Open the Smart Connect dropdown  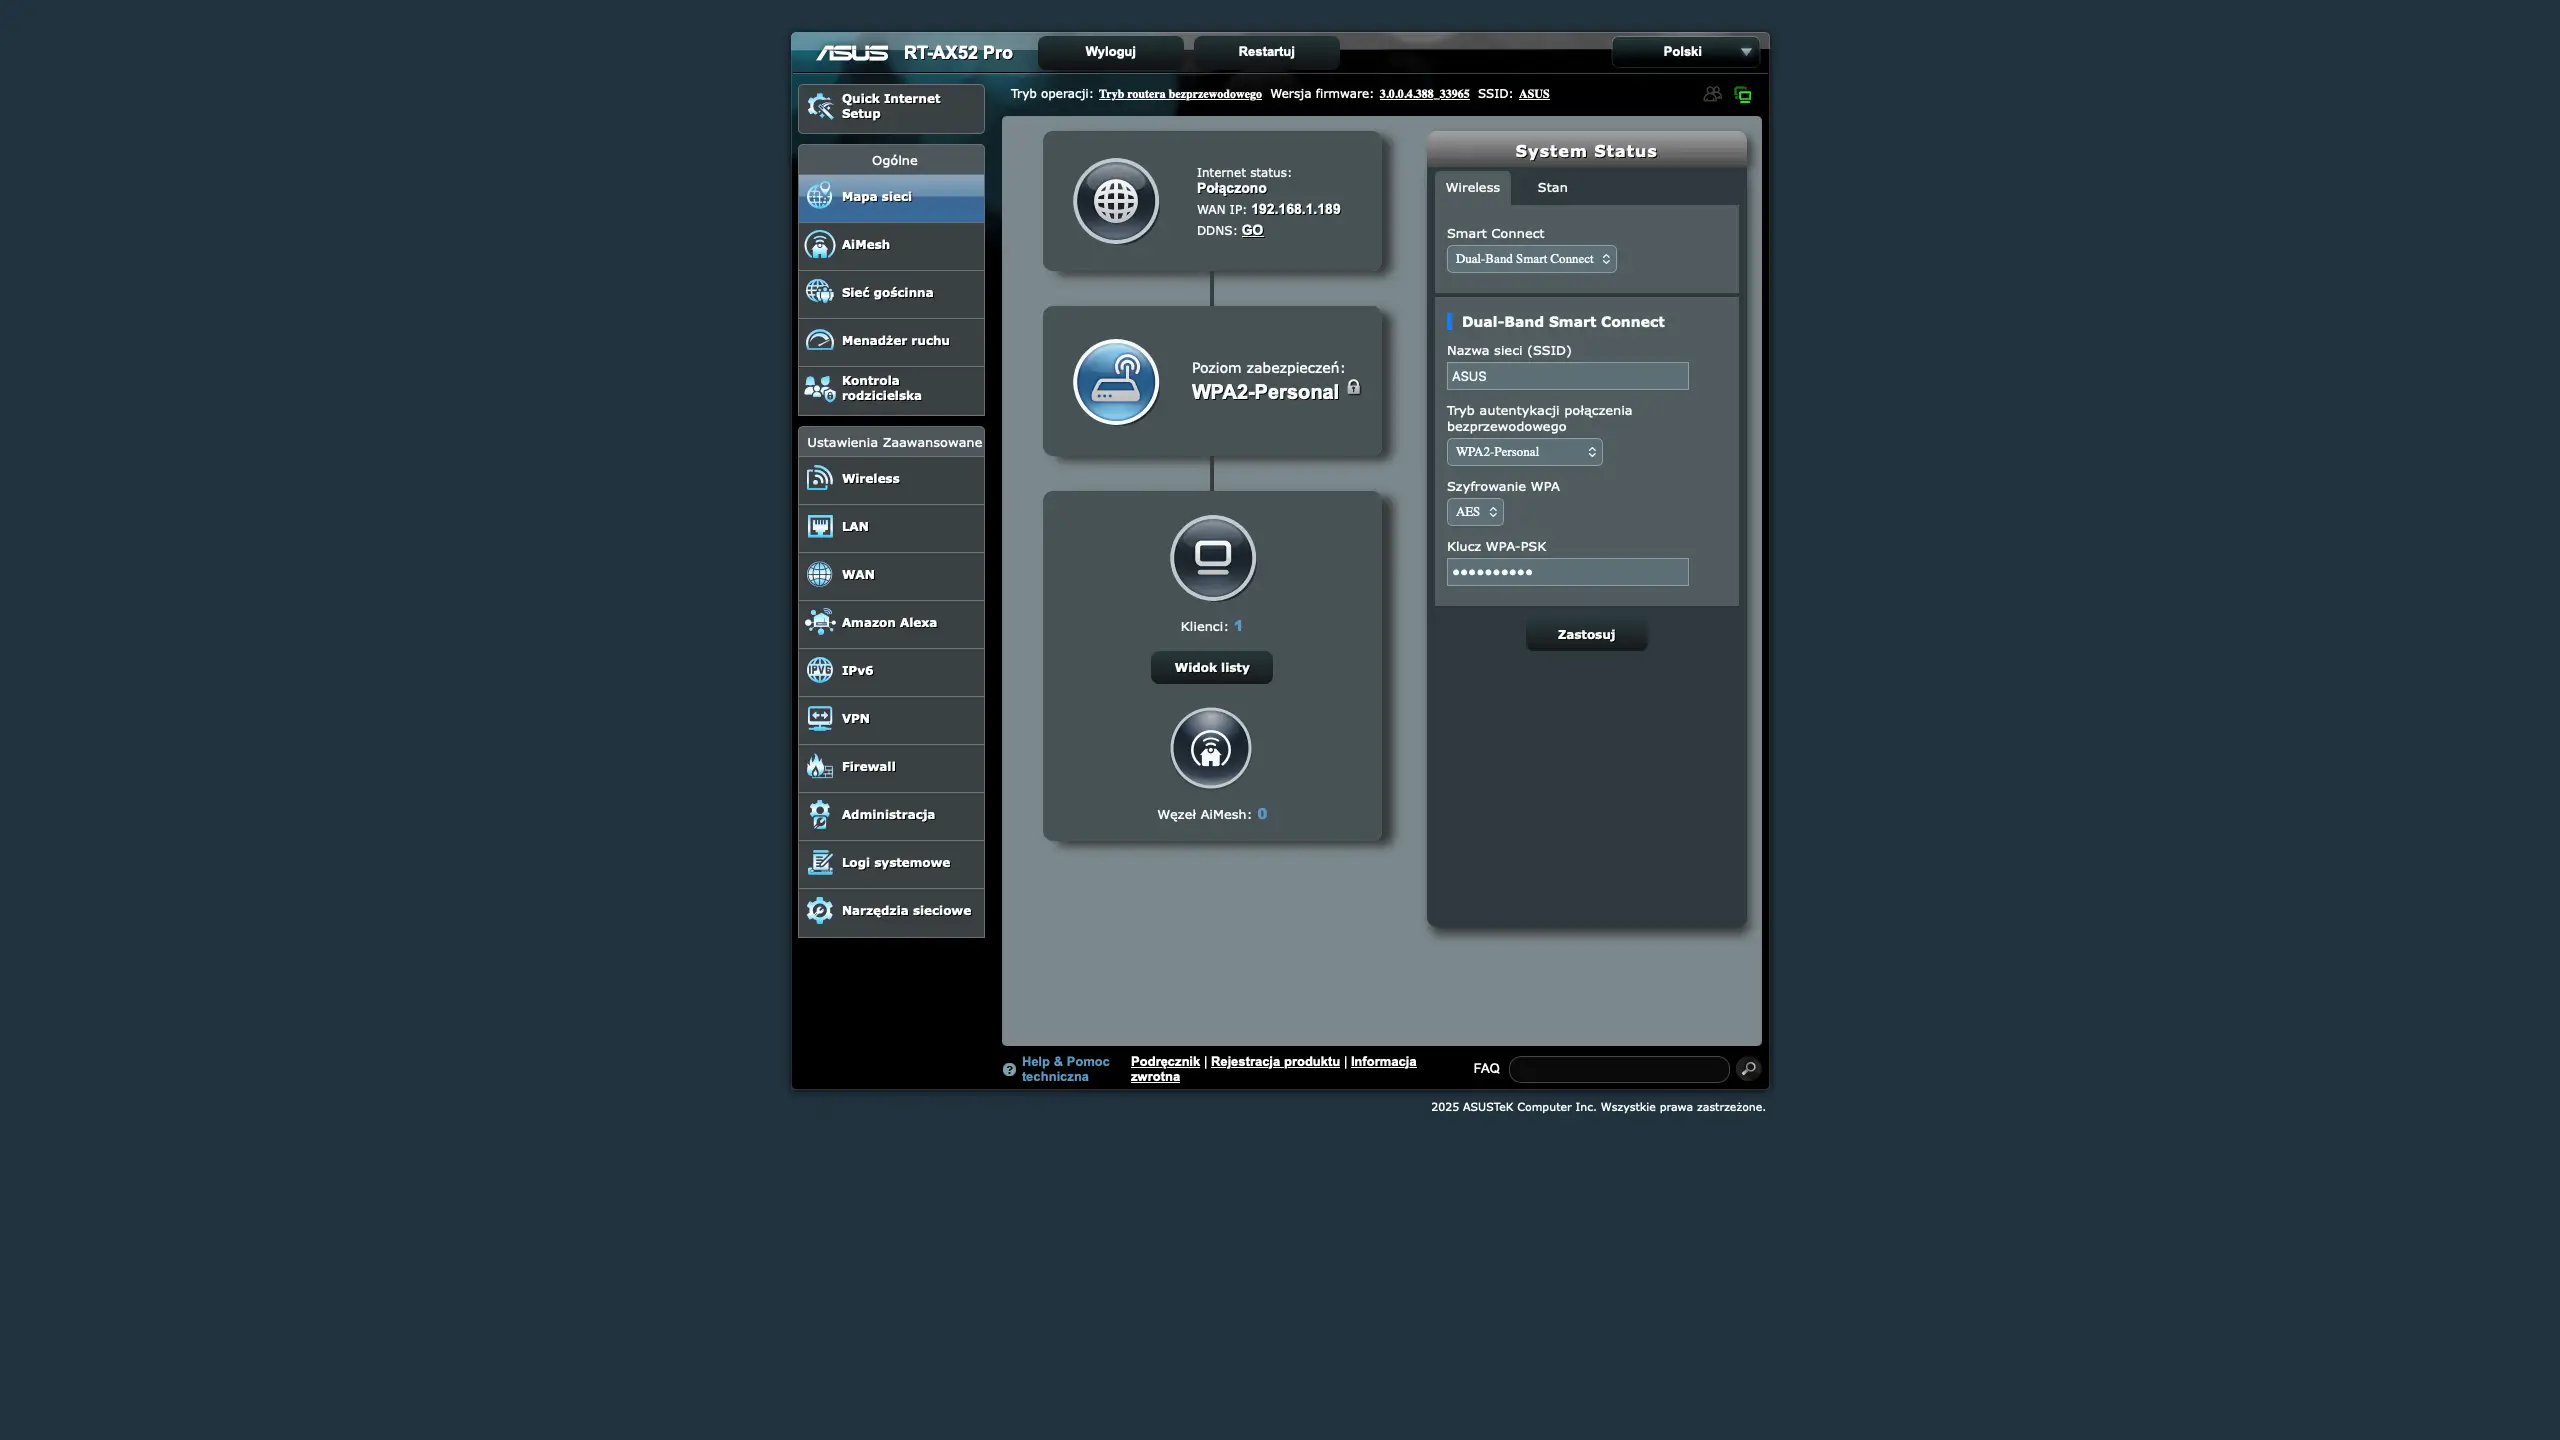coord(1530,259)
